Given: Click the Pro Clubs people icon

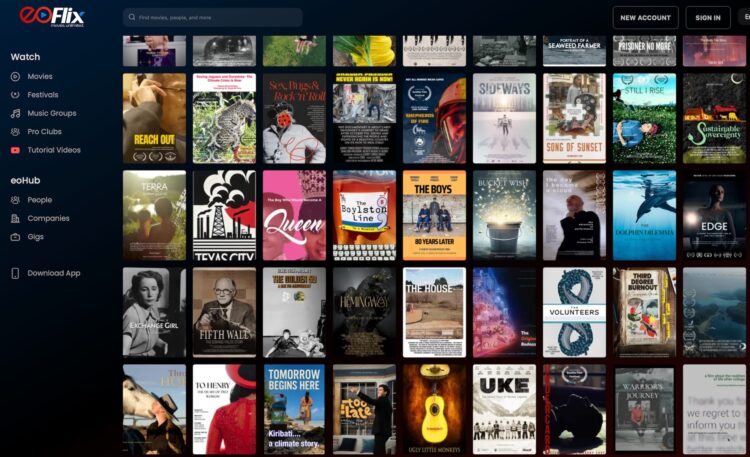Looking at the screenshot, I should tap(15, 132).
